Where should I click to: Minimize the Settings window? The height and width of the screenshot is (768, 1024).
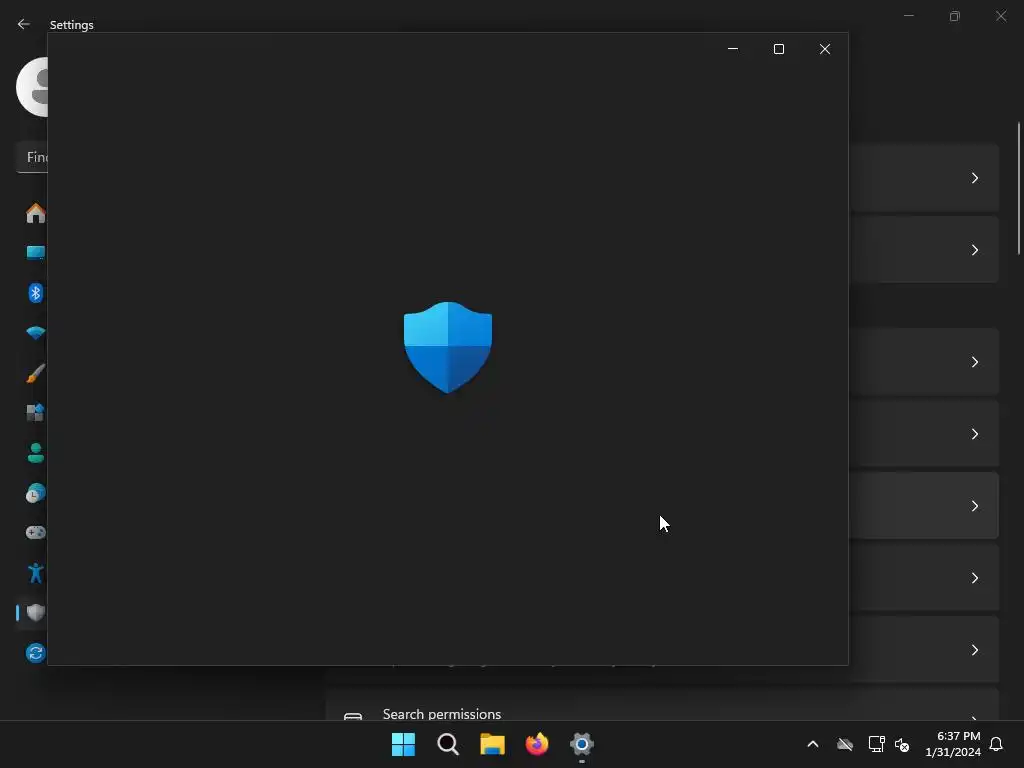click(x=908, y=16)
